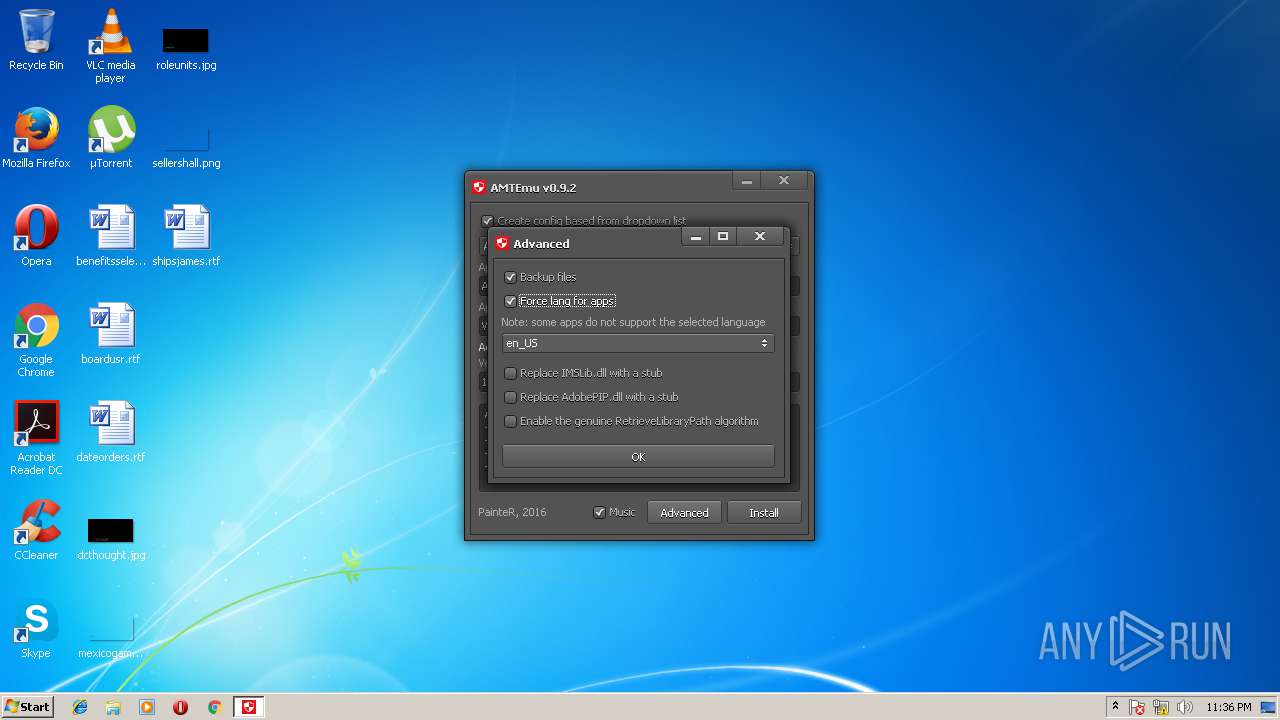Close the AMTEmu v0.9.2 window
1280x720 pixels.
(x=784, y=181)
